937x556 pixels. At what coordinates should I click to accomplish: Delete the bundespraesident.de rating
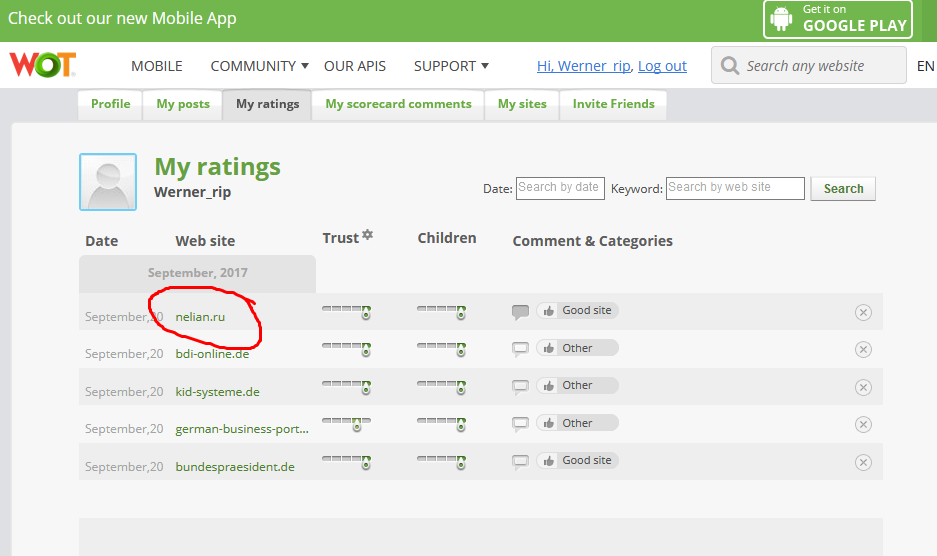click(x=863, y=462)
